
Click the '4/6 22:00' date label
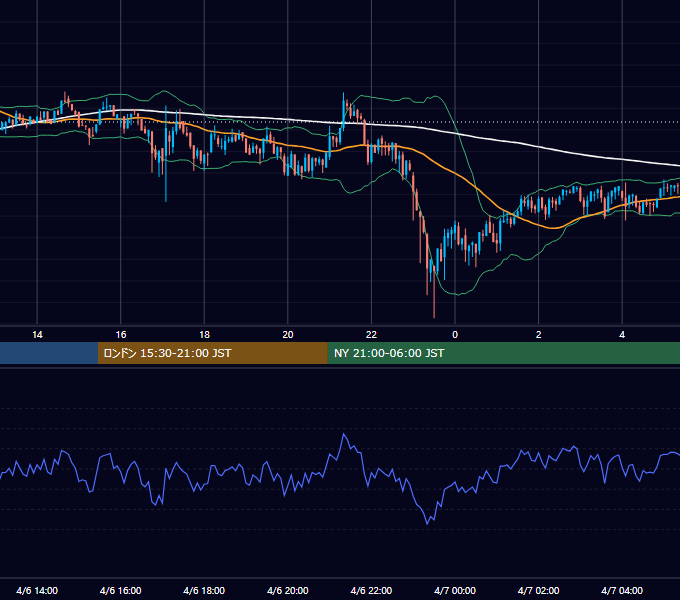click(x=371, y=590)
